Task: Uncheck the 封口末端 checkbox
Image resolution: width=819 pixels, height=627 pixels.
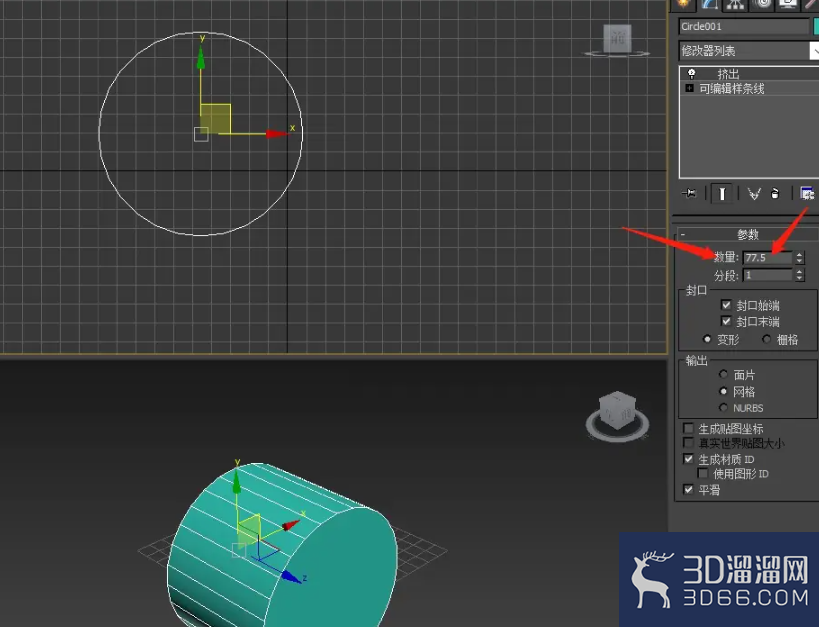Action: (726, 321)
